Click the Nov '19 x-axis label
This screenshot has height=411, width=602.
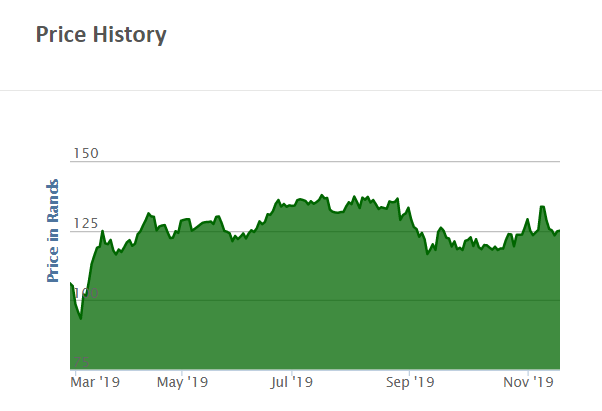click(x=528, y=382)
